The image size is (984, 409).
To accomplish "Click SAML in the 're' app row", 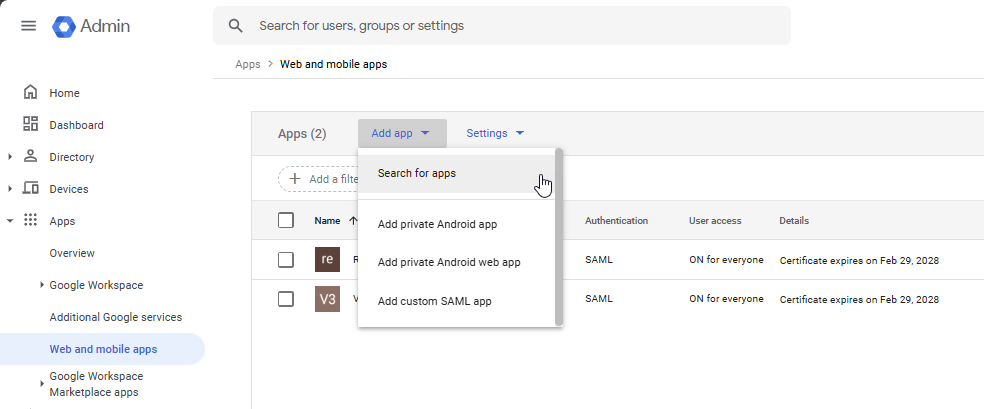I will pyautogui.click(x=599, y=260).
